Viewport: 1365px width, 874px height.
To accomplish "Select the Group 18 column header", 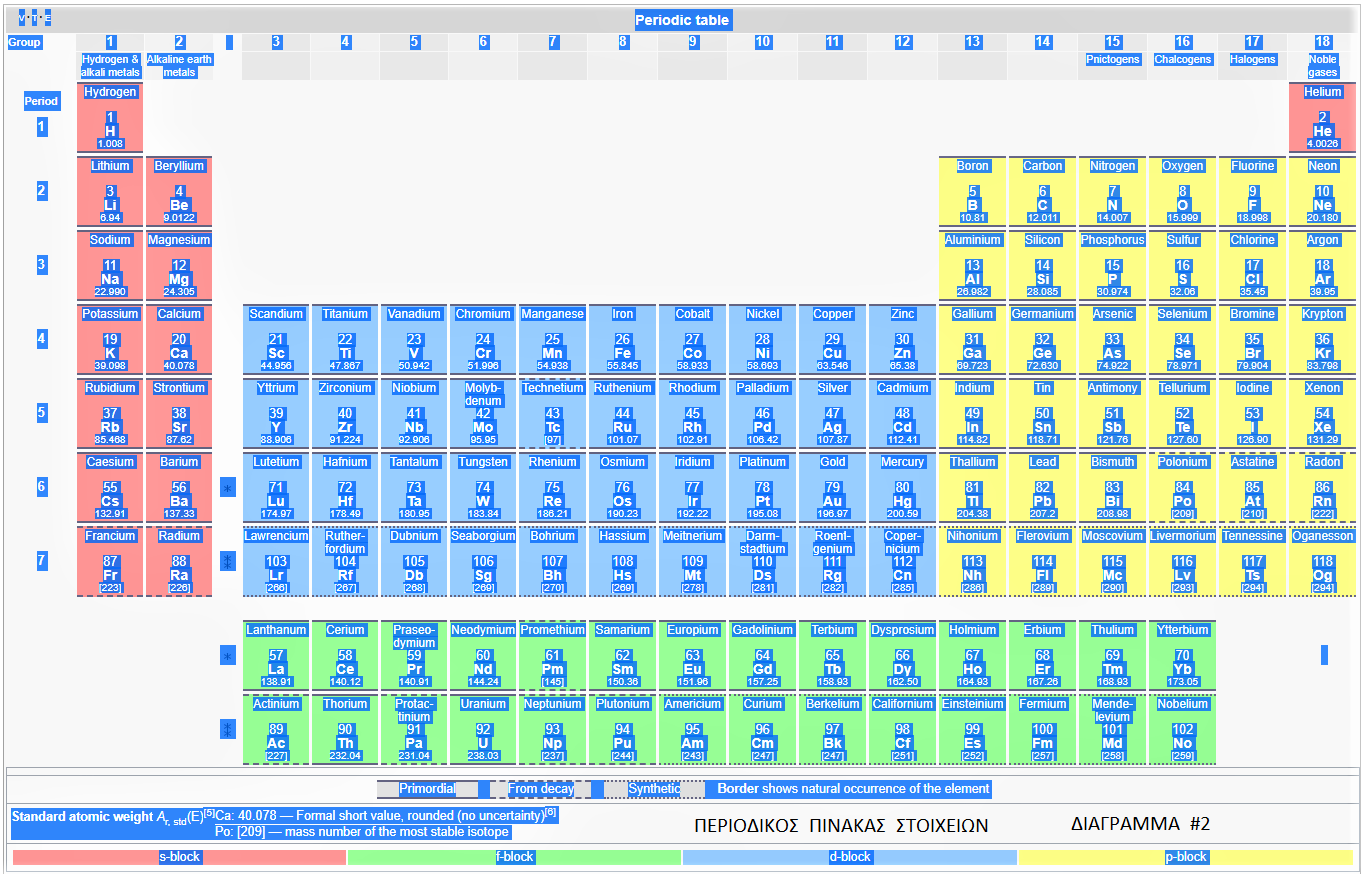I will (1323, 42).
